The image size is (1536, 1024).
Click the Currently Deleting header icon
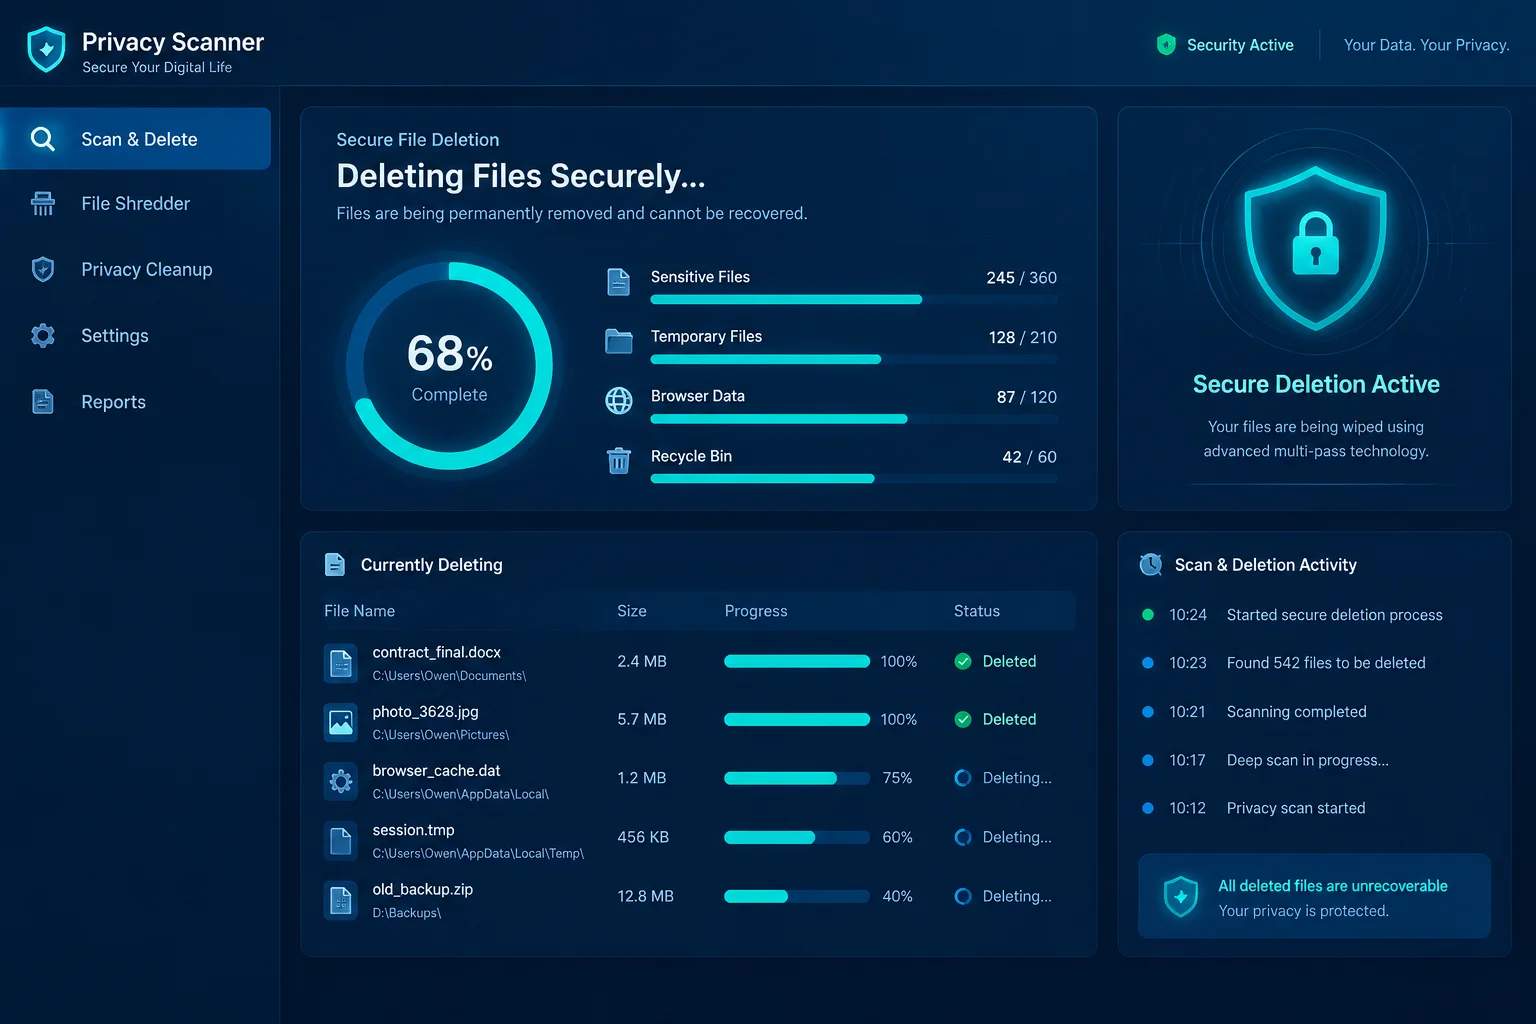click(335, 565)
